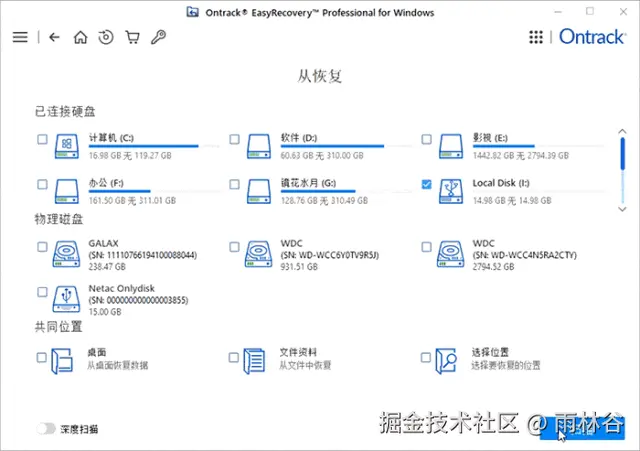This screenshot has width=640, height=451.
Task: Click the GALAX disk name
Action: pos(104,243)
